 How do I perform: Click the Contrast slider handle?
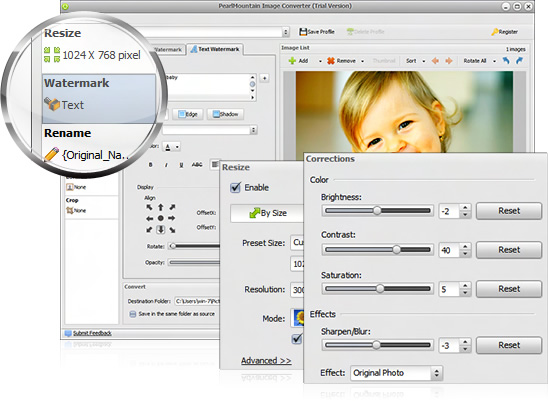pyautogui.click(x=396, y=250)
